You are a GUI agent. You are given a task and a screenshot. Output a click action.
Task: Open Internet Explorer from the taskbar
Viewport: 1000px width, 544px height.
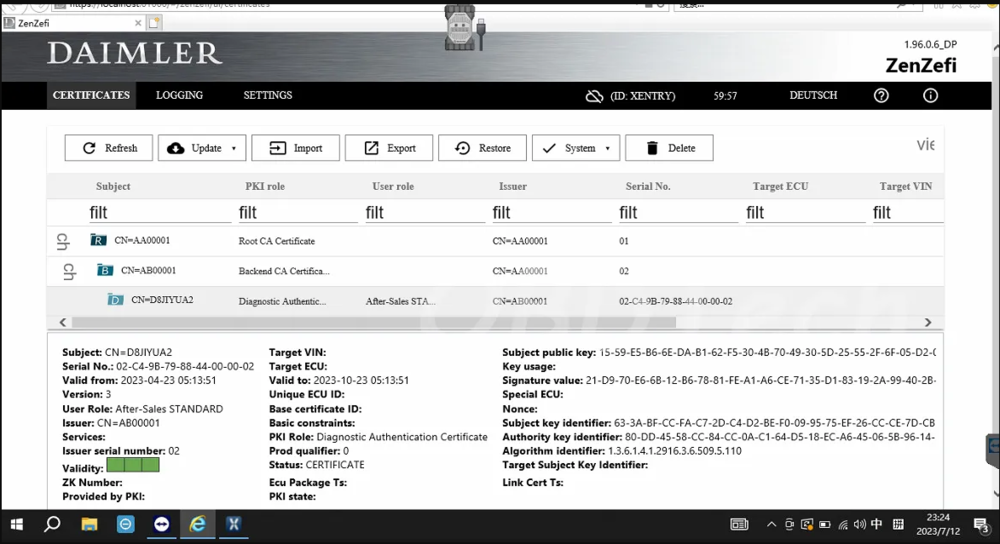tap(197, 524)
